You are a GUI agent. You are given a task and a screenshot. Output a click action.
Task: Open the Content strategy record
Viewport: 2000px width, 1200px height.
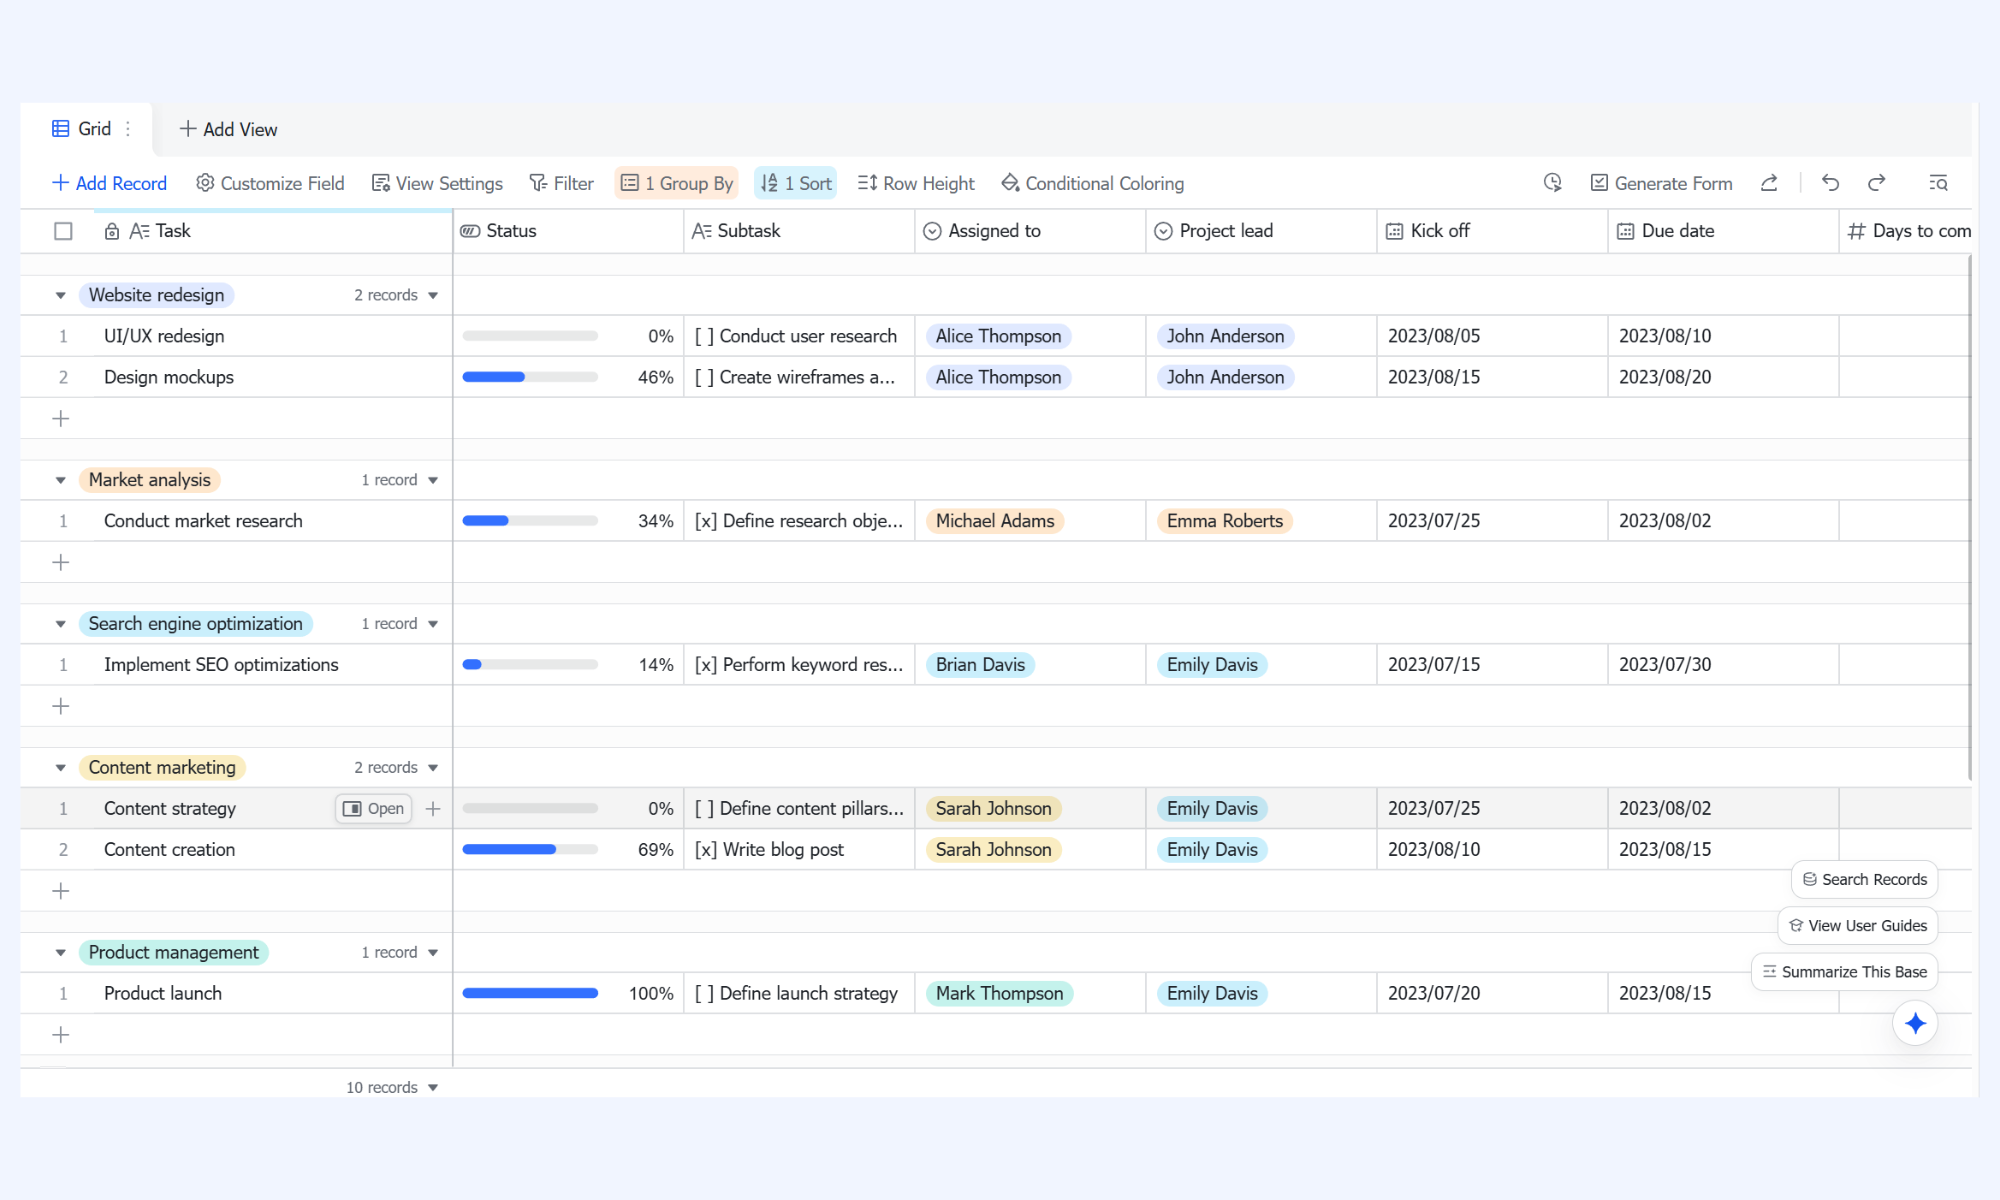pos(374,809)
